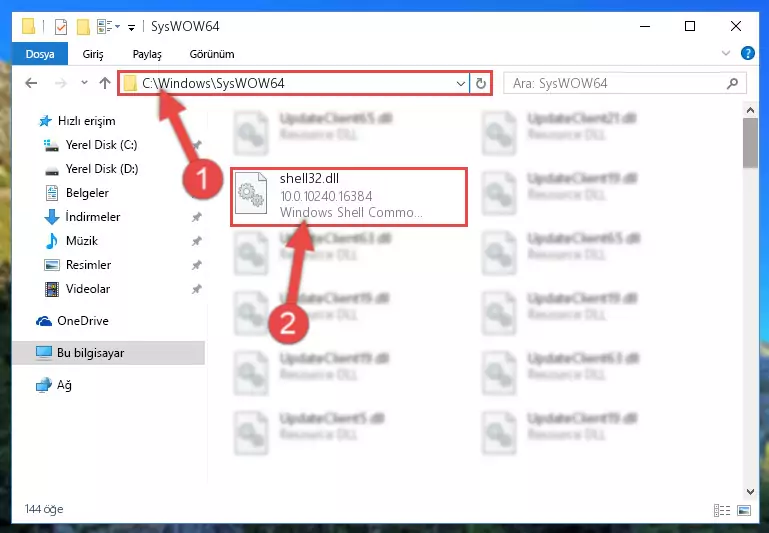This screenshot has width=769, height=533.
Task: Click the scrollbar down arrow
Action: tap(750, 491)
